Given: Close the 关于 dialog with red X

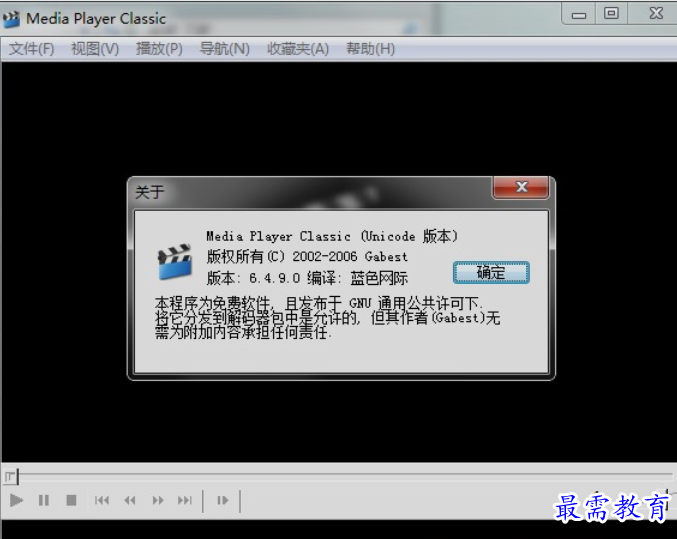Looking at the screenshot, I should point(521,187).
